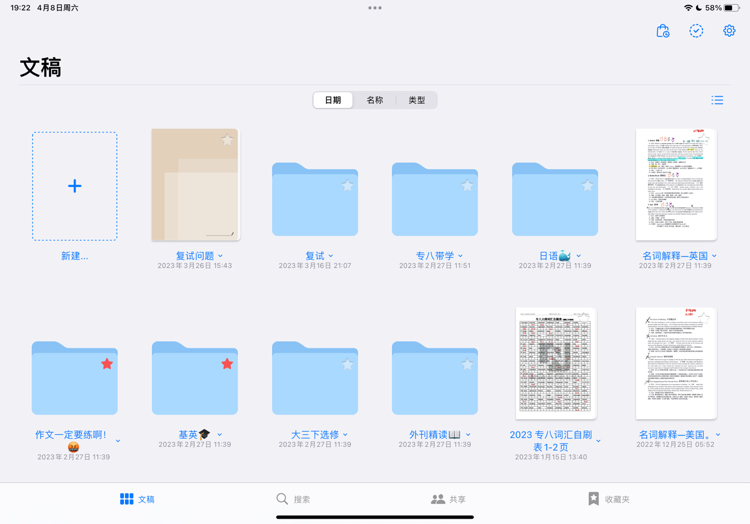Open 2023 专八词汇自刷表 thumbnail
750x524 pixels.
pyautogui.click(x=555, y=363)
